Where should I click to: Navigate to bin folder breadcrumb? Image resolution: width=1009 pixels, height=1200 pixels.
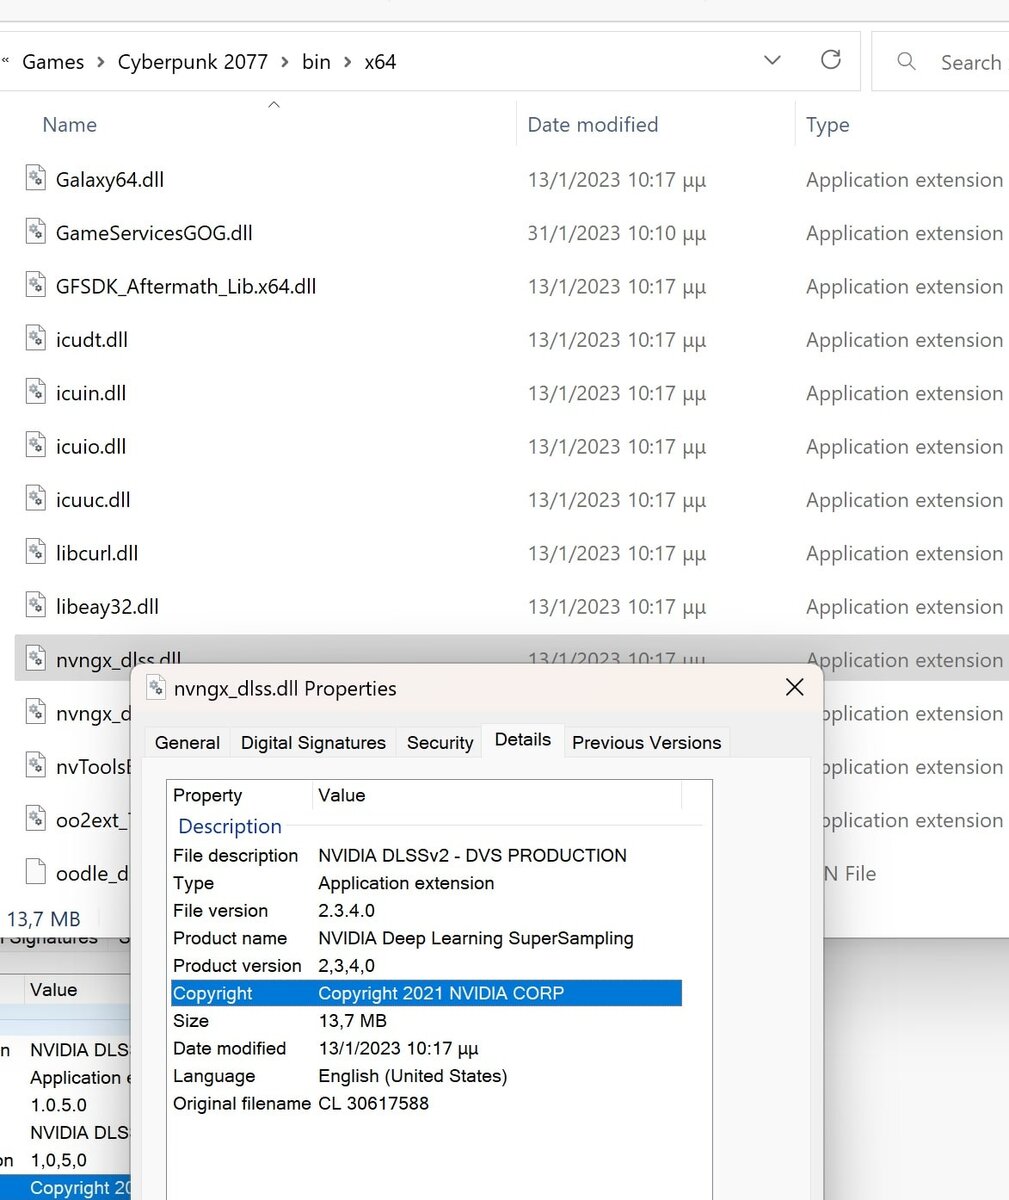coord(316,62)
